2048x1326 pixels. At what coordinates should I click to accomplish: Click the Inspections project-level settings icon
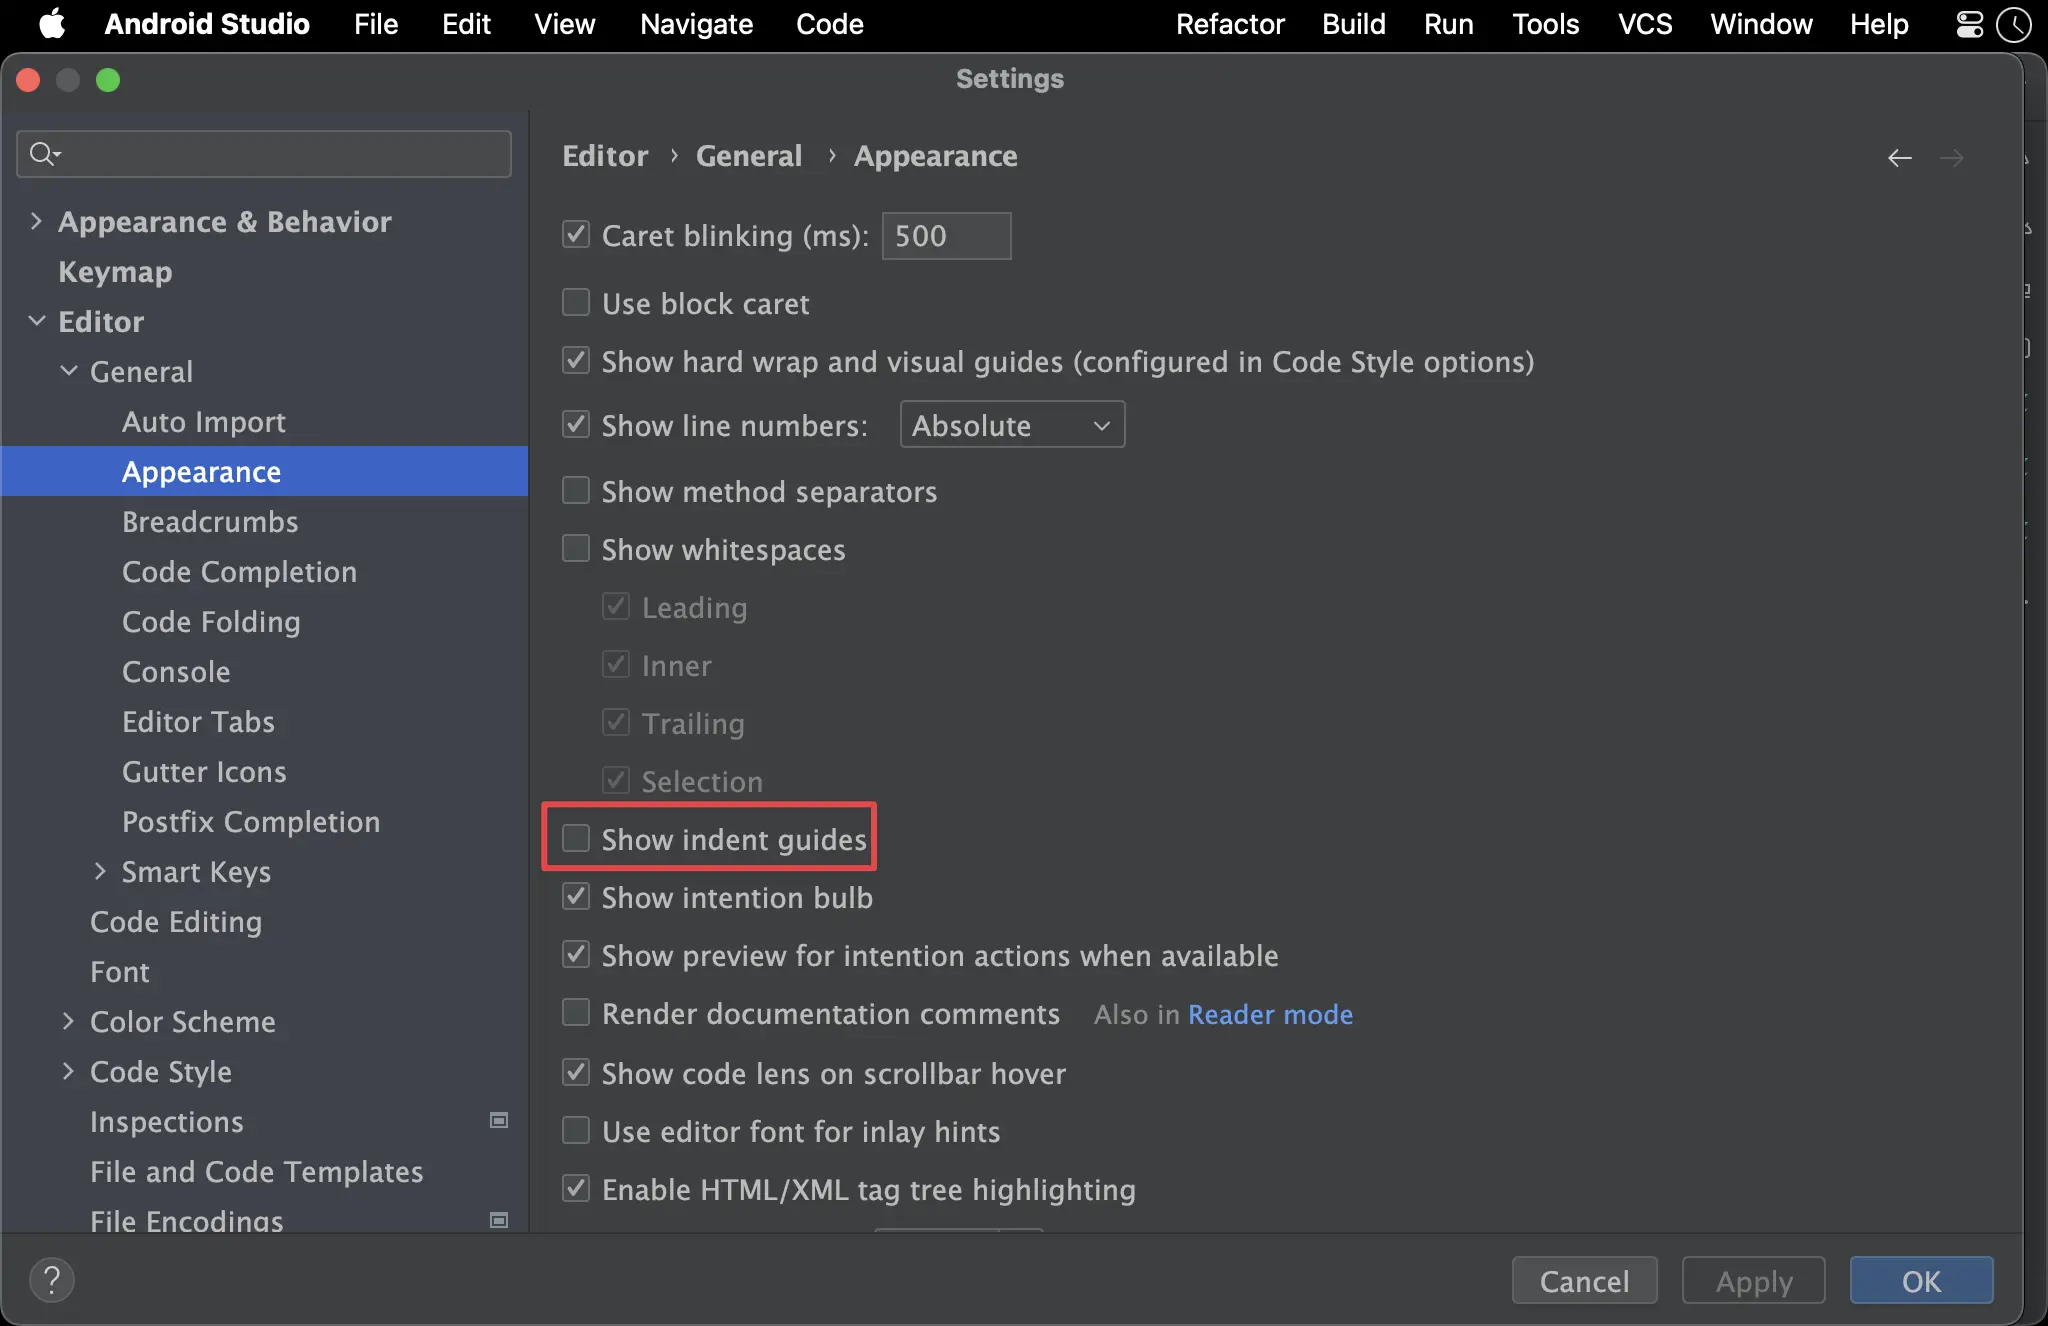pyautogui.click(x=499, y=1121)
